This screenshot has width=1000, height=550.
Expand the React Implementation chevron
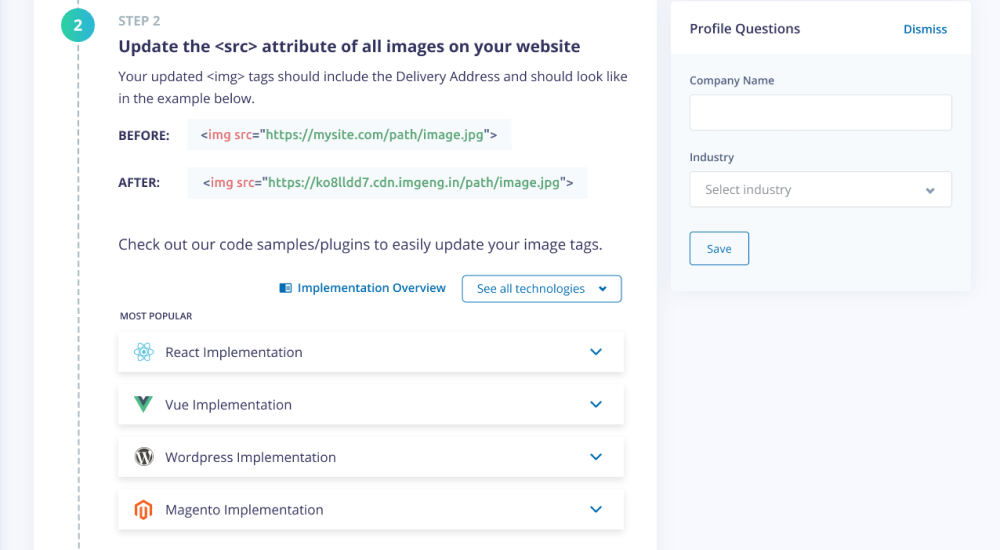click(x=596, y=352)
